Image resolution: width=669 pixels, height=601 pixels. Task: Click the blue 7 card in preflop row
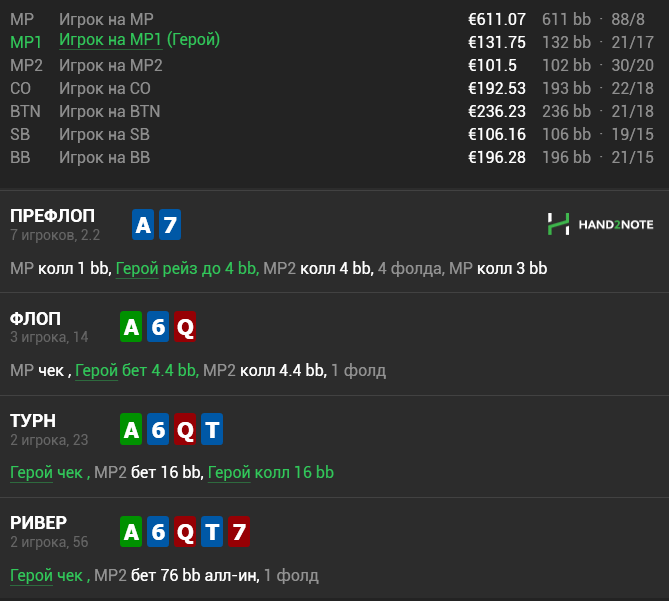point(171,225)
